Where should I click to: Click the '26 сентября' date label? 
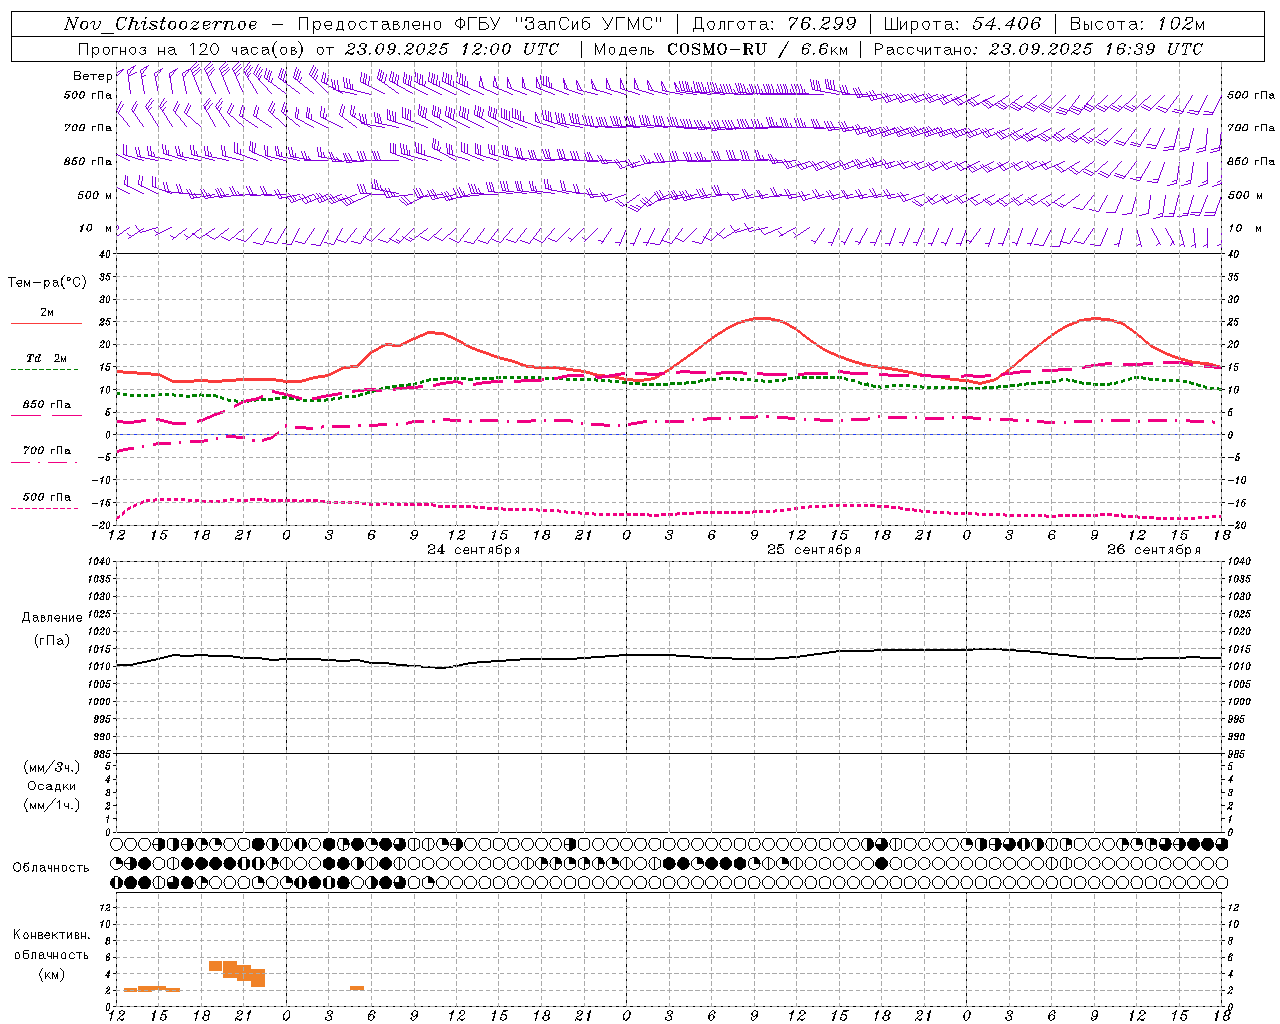pyautogui.click(x=1154, y=550)
